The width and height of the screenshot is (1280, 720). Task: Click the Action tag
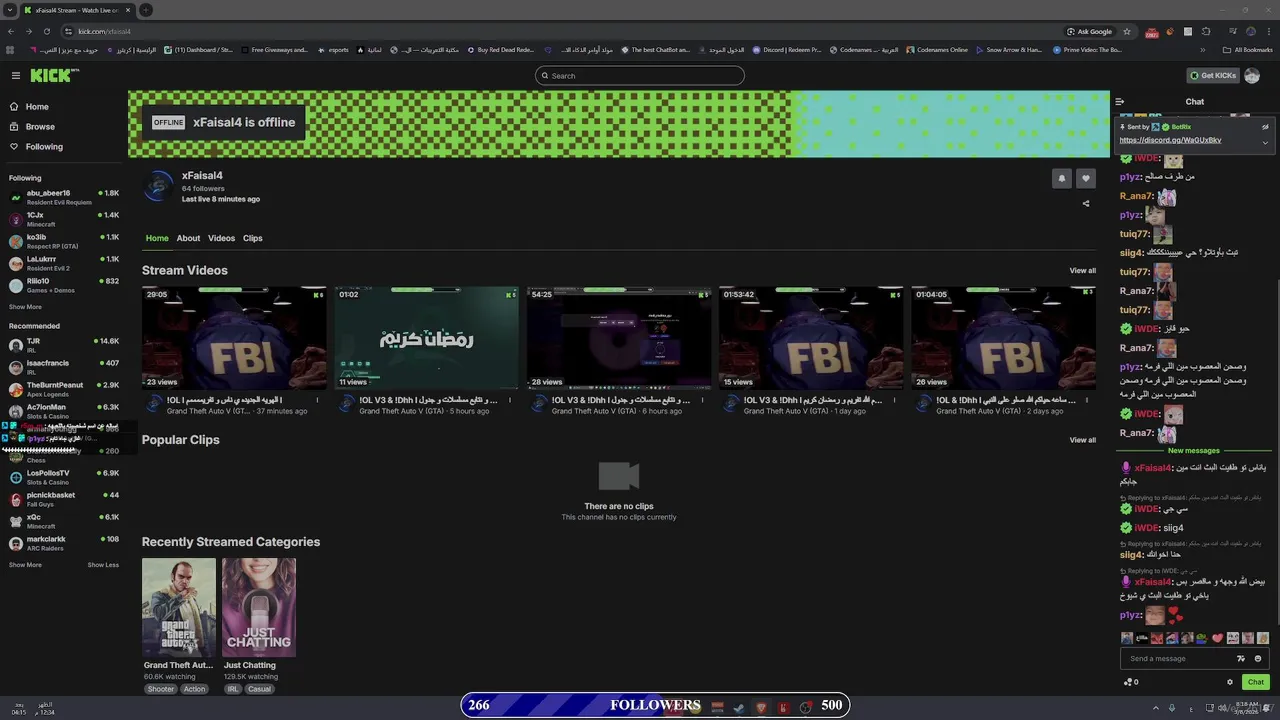click(x=194, y=689)
